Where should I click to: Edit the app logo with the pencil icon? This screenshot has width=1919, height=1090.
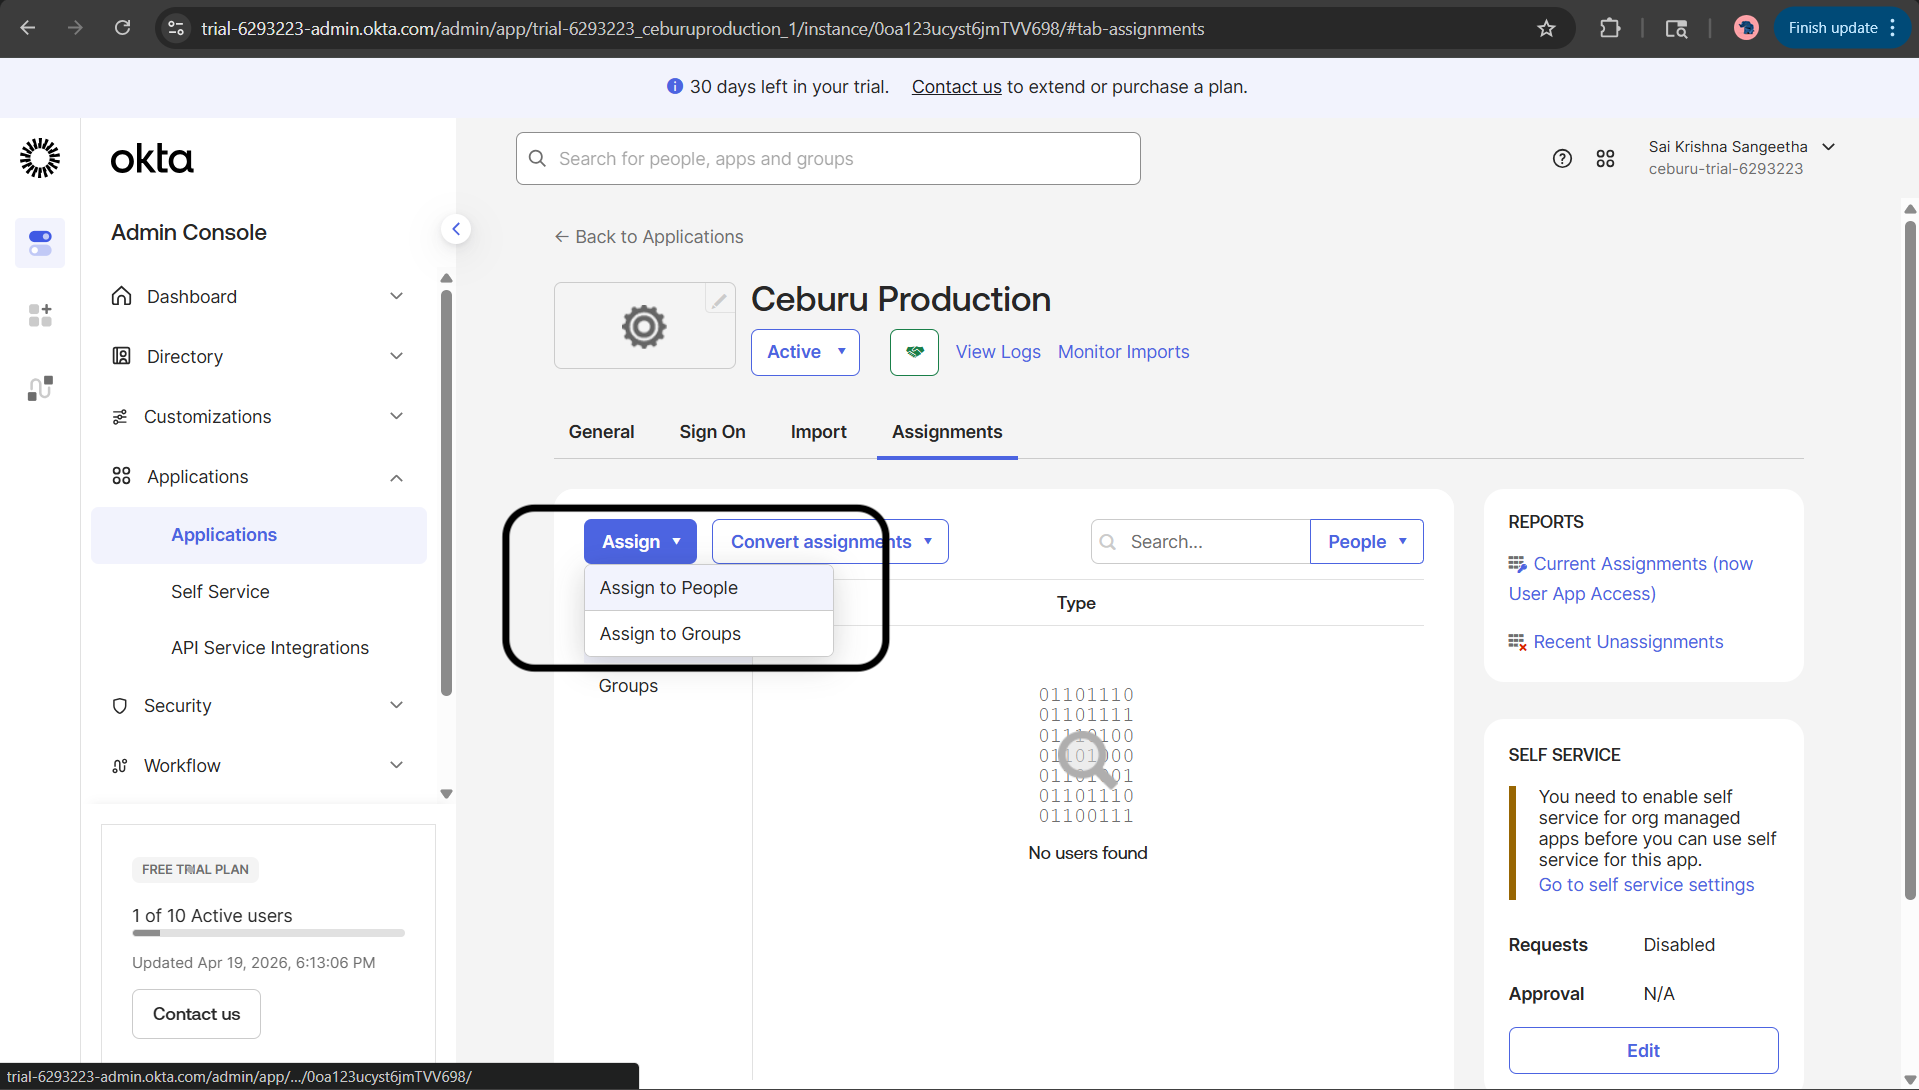(x=719, y=299)
